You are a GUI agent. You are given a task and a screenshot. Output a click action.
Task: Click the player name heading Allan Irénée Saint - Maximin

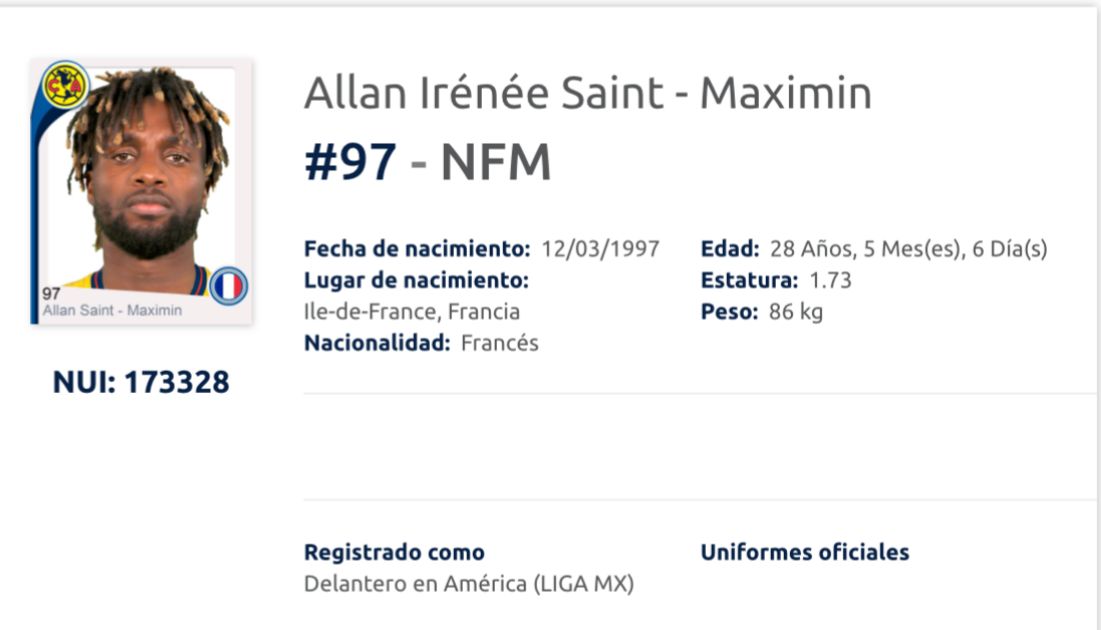pos(588,93)
